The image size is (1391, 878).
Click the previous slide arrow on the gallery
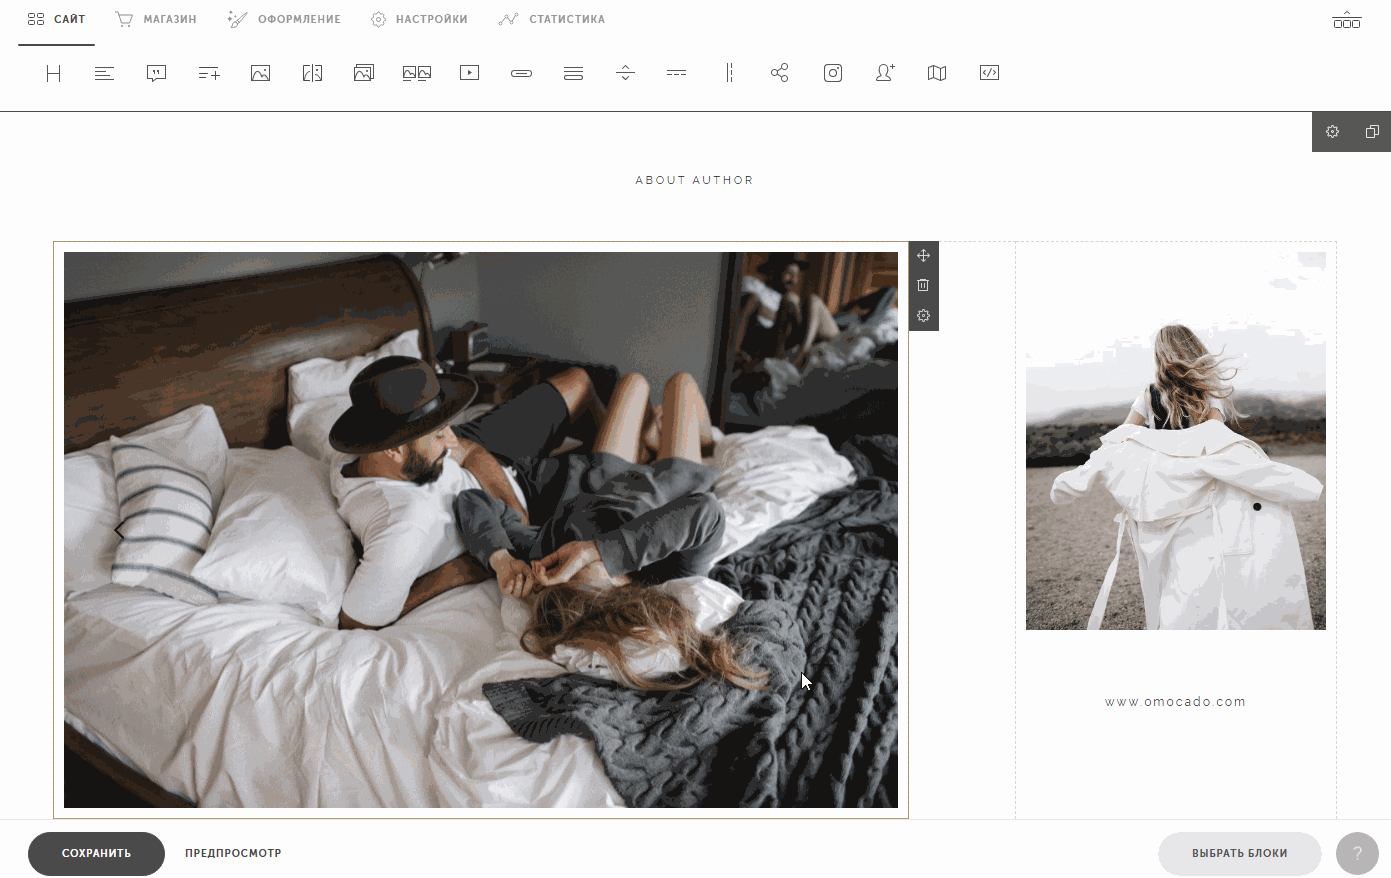click(x=119, y=530)
